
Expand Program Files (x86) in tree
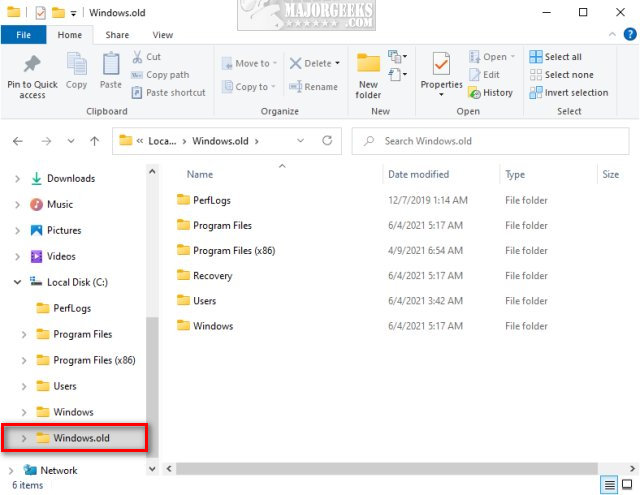click(x=24, y=360)
